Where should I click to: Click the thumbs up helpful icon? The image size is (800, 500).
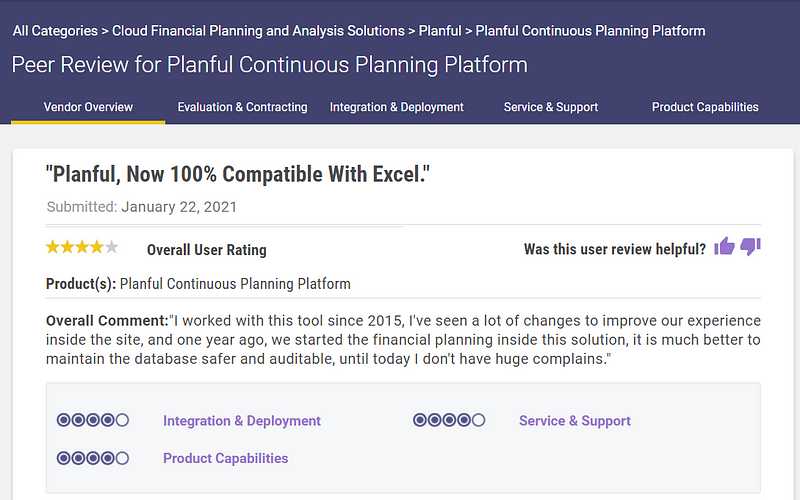click(724, 246)
